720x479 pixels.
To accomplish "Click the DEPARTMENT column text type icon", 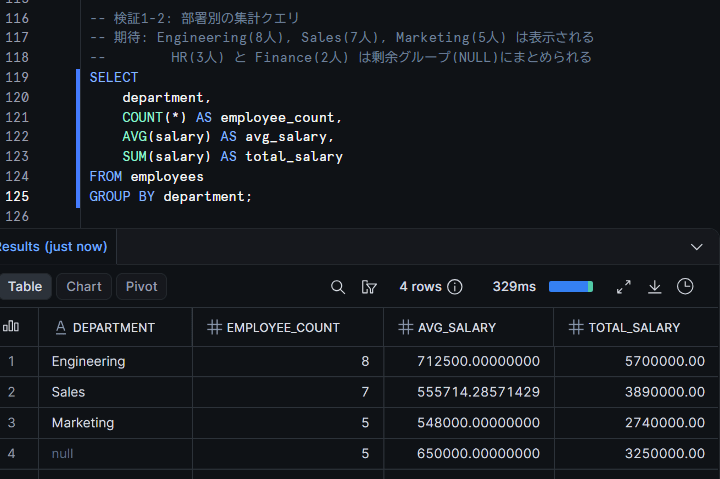I will point(61,327).
